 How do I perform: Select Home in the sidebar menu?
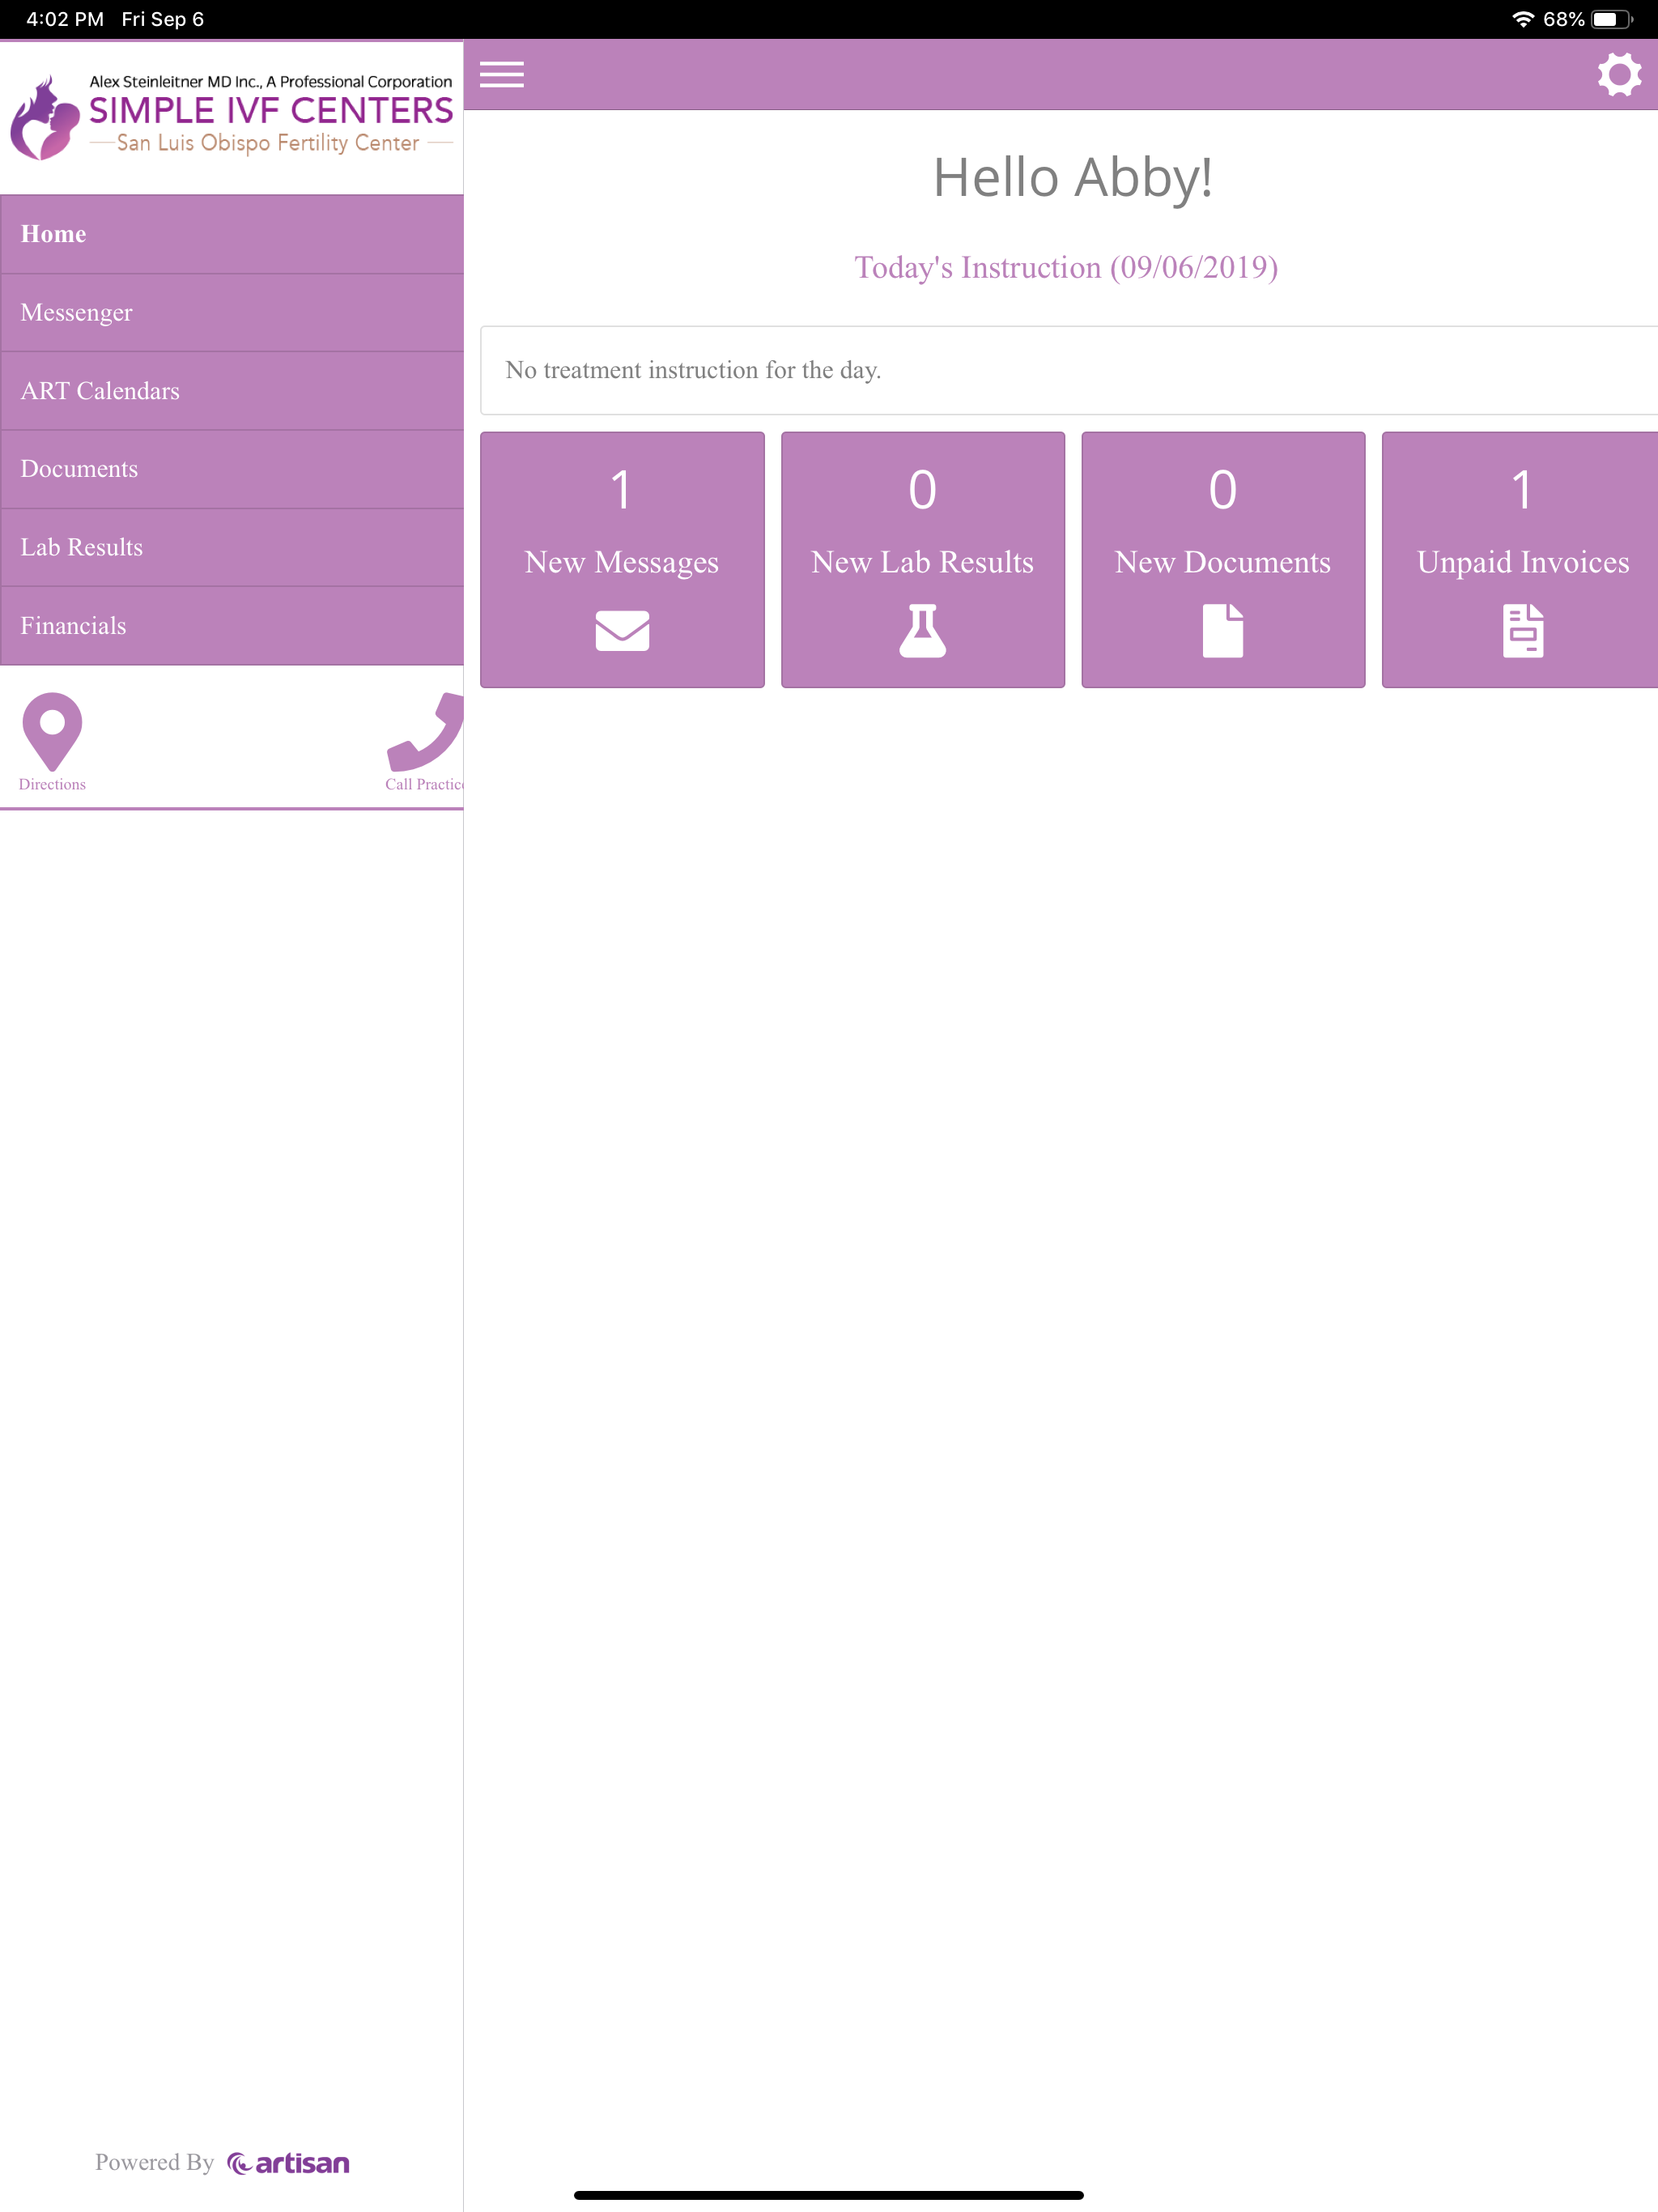click(x=232, y=234)
